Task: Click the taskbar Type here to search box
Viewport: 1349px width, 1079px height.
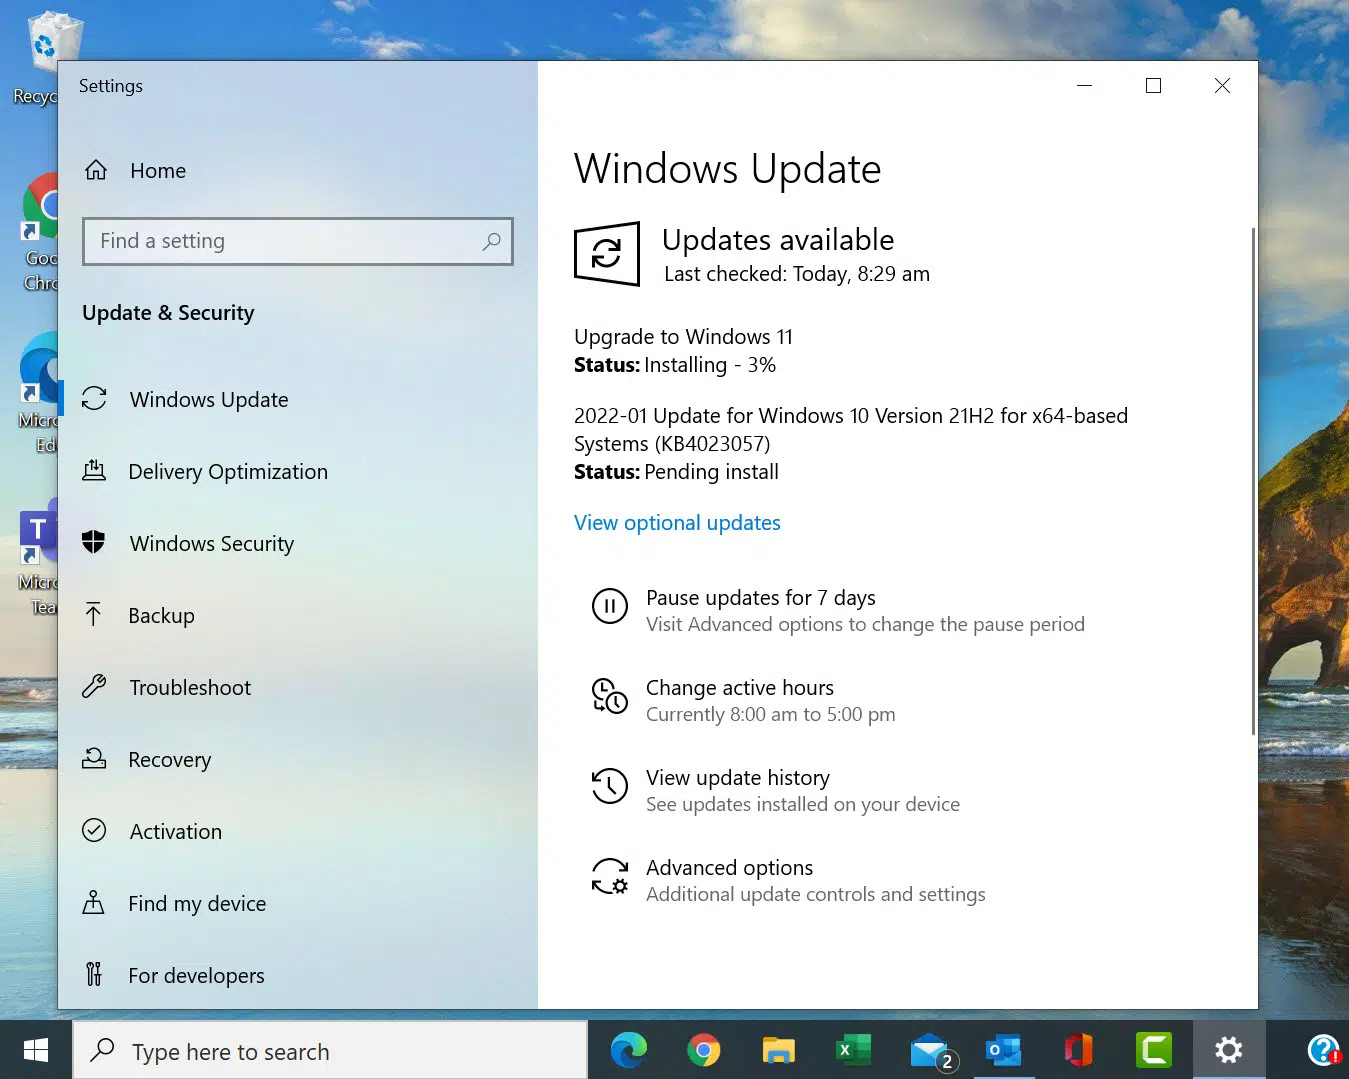Action: (330, 1051)
